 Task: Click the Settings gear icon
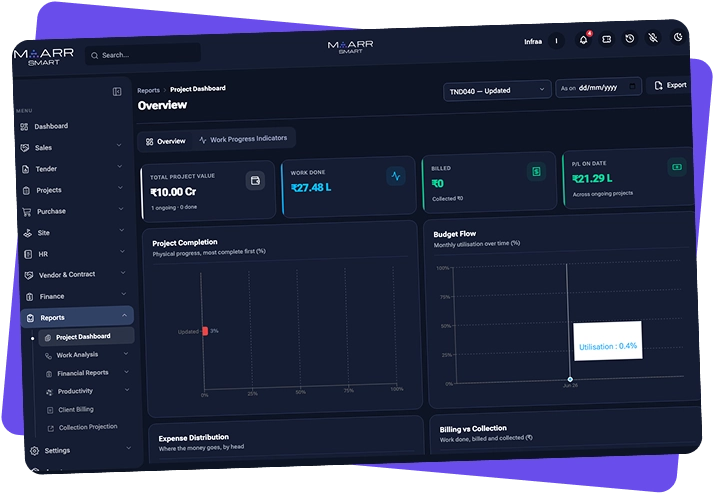tap(34, 451)
